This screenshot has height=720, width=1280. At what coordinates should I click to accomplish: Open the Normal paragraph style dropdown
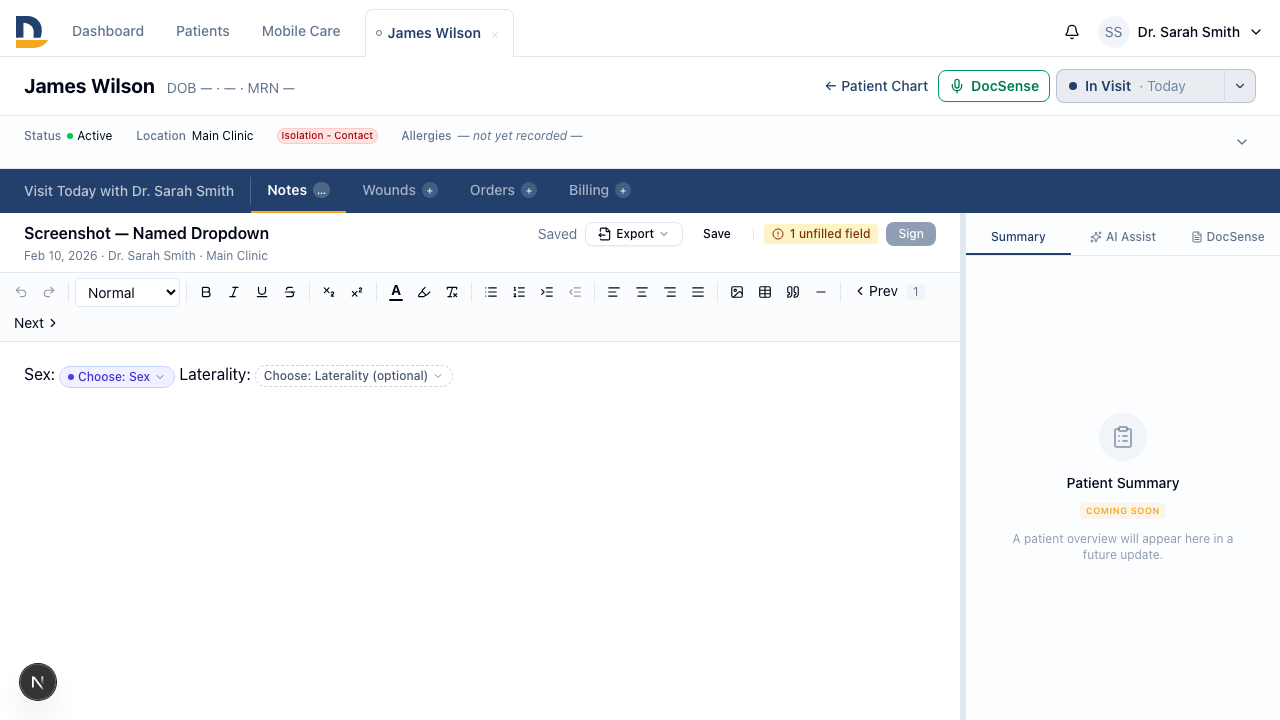click(x=128, y=292)
